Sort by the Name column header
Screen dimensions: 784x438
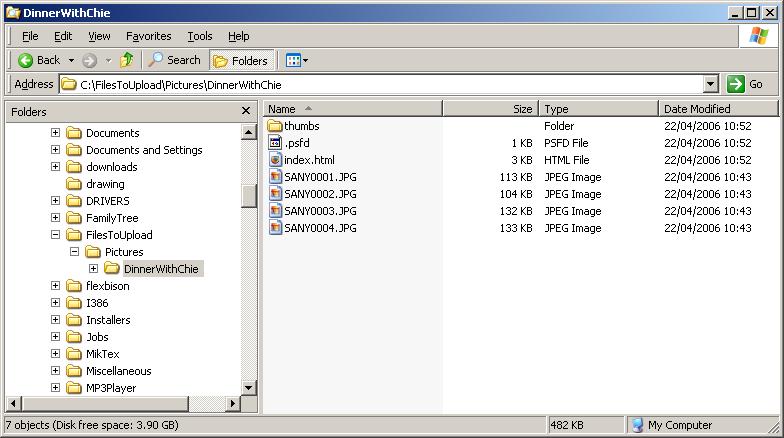pos(352,108)
